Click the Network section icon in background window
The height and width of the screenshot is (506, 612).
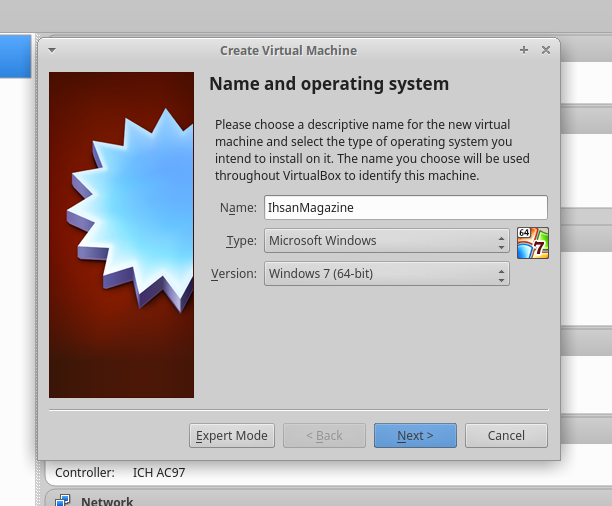[x=62, y=501]
